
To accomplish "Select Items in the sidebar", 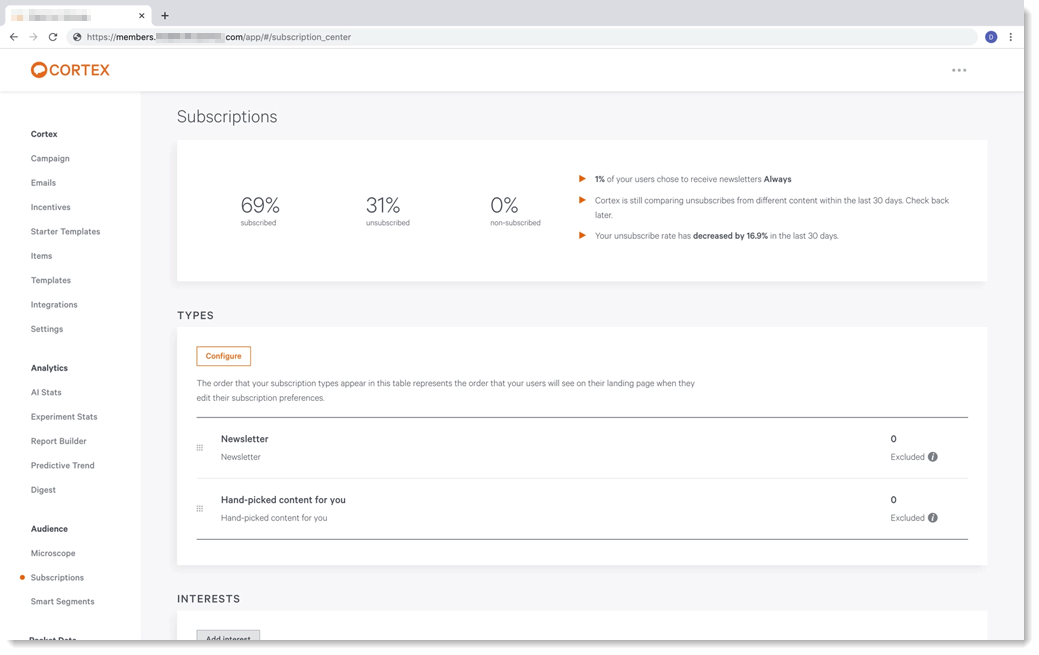I will [41, 256].
